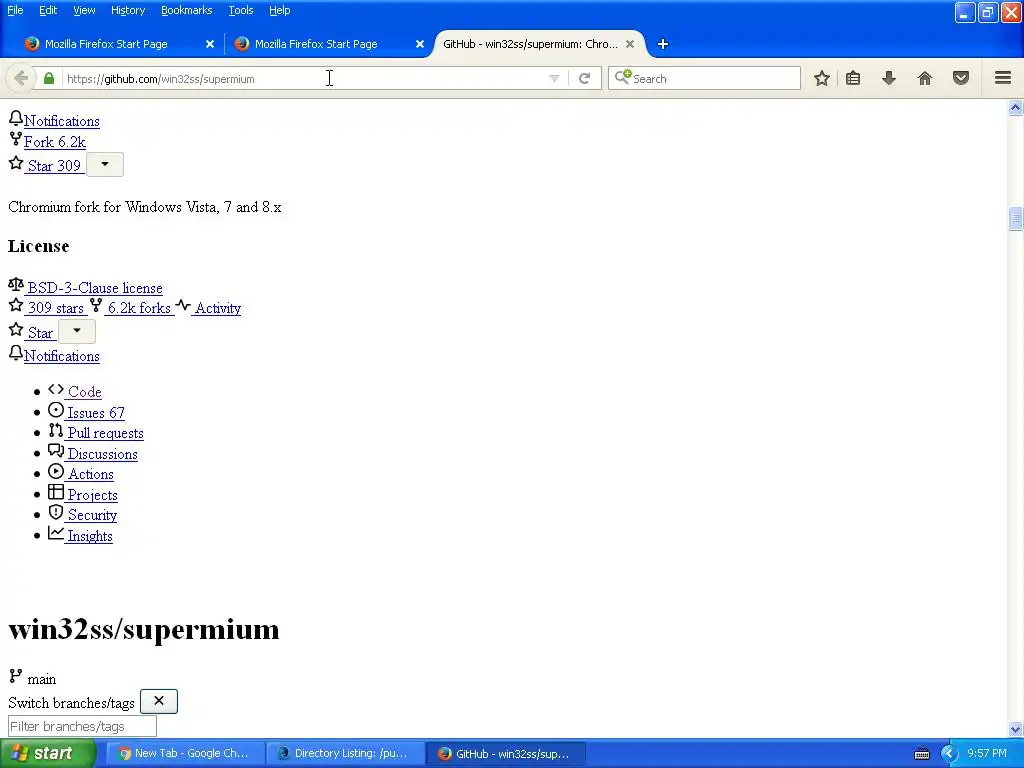
Task: Open the 6.2k forks link
Action: pos(139,308)
